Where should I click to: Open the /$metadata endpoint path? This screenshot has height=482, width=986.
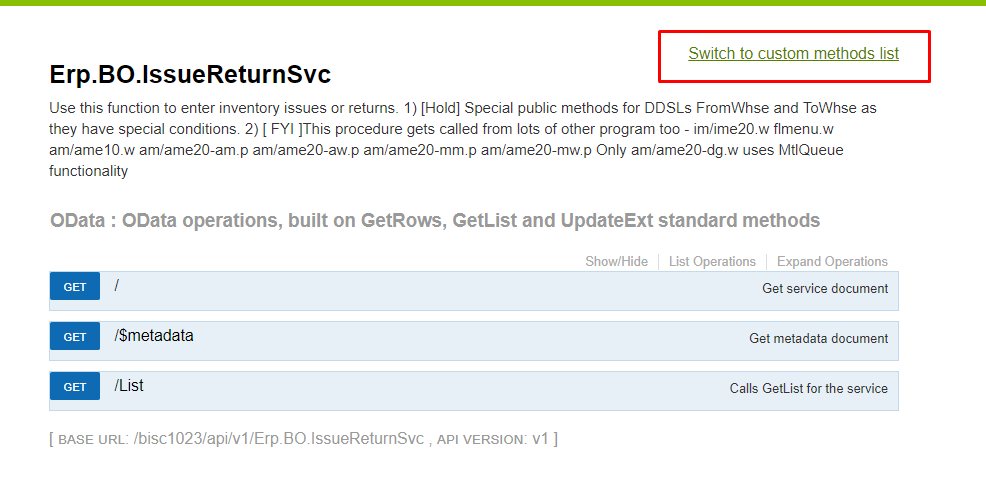click(x=154, y=336)
